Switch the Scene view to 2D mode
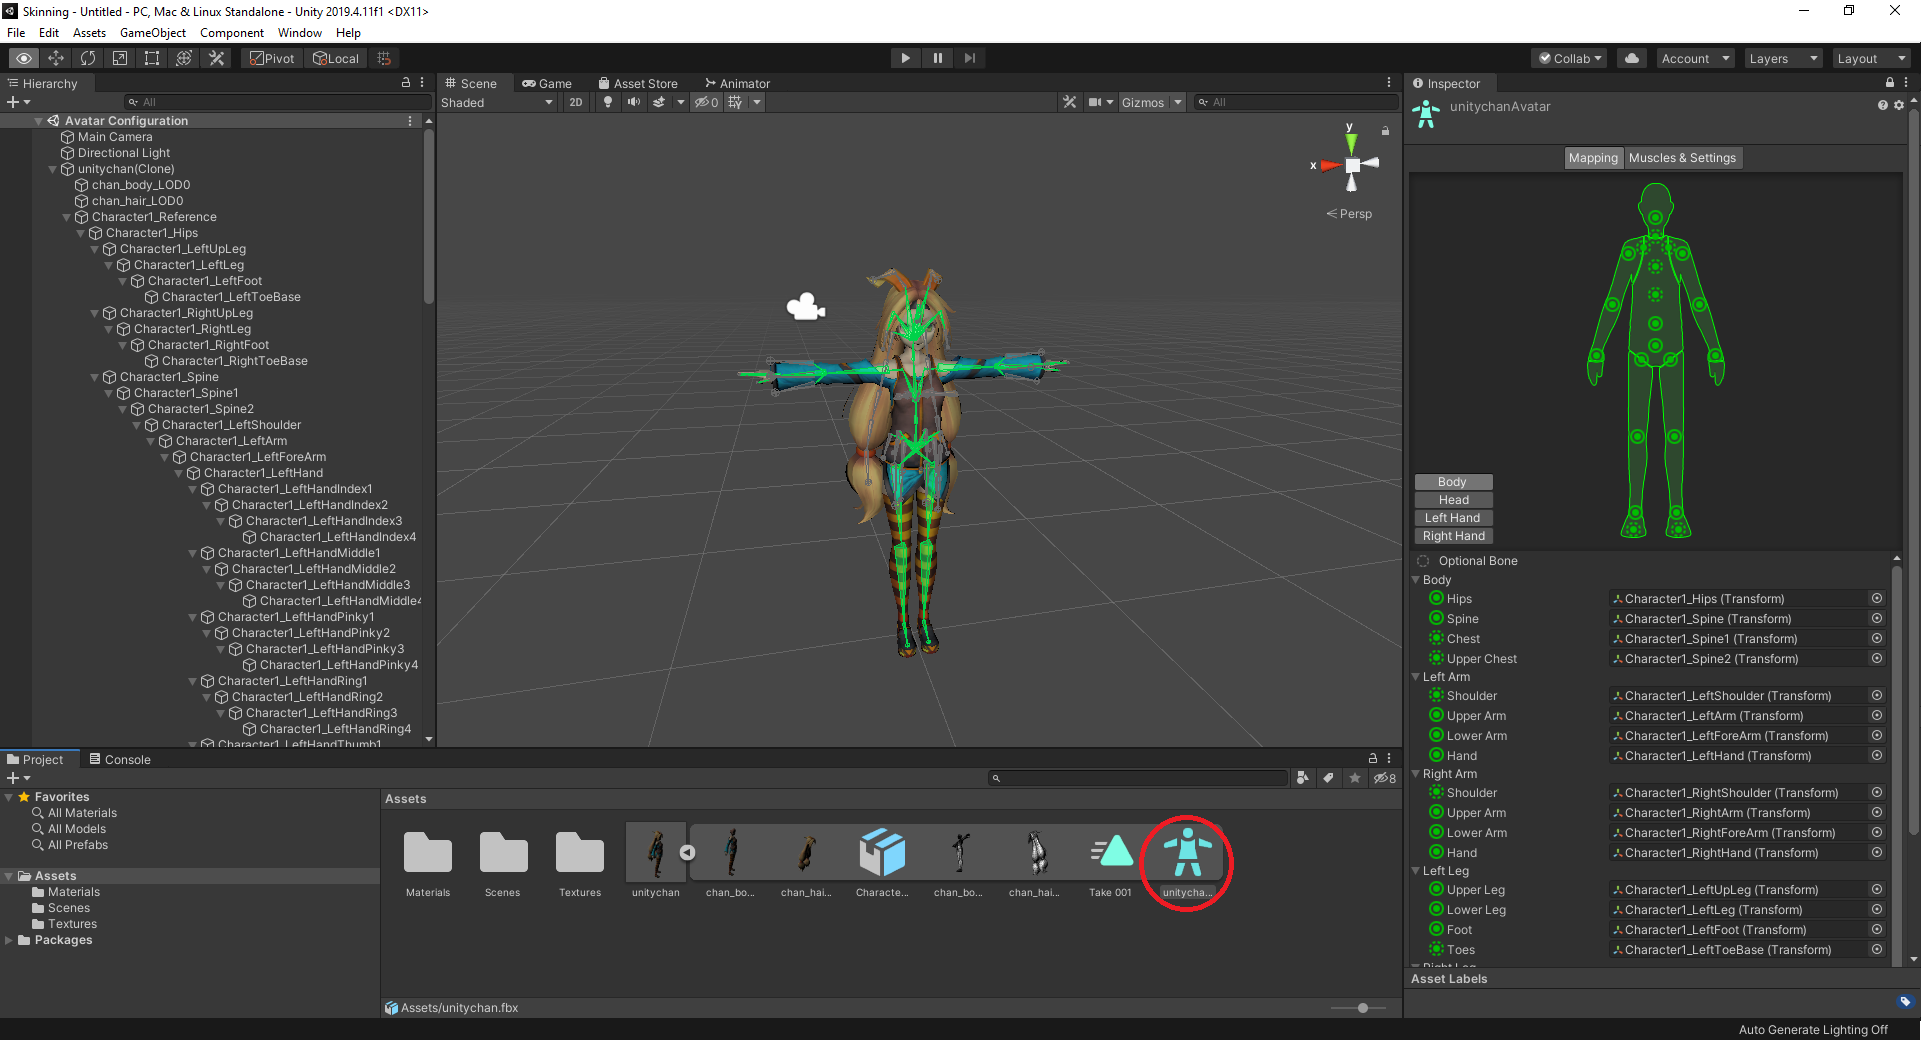This screenshot has height=1040, width=1921. [576, 102]
